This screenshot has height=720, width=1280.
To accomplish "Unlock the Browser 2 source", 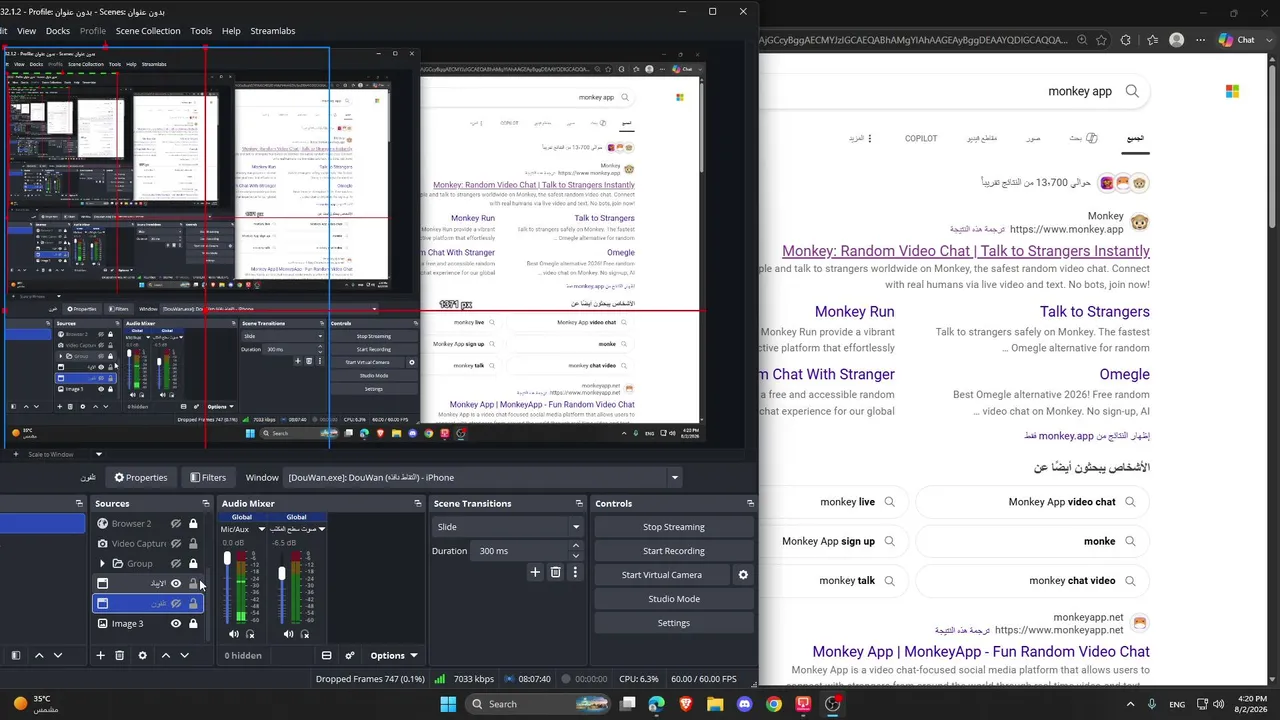I will (x=193, y=523).
